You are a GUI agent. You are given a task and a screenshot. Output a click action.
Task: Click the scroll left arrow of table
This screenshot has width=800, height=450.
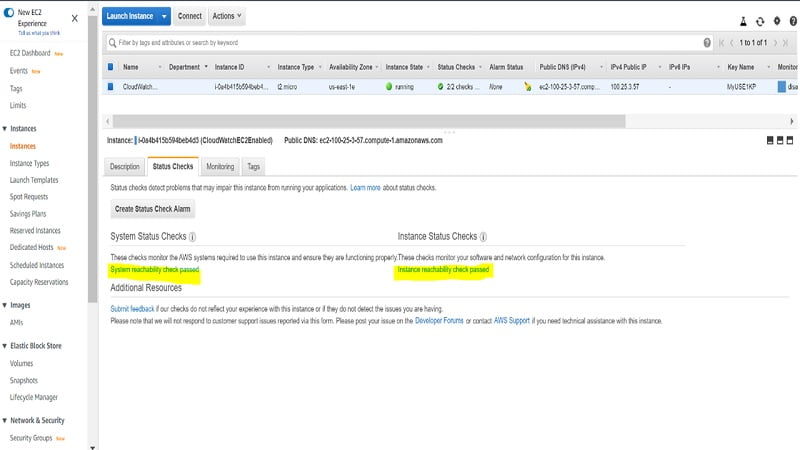(x=108, y=121)
